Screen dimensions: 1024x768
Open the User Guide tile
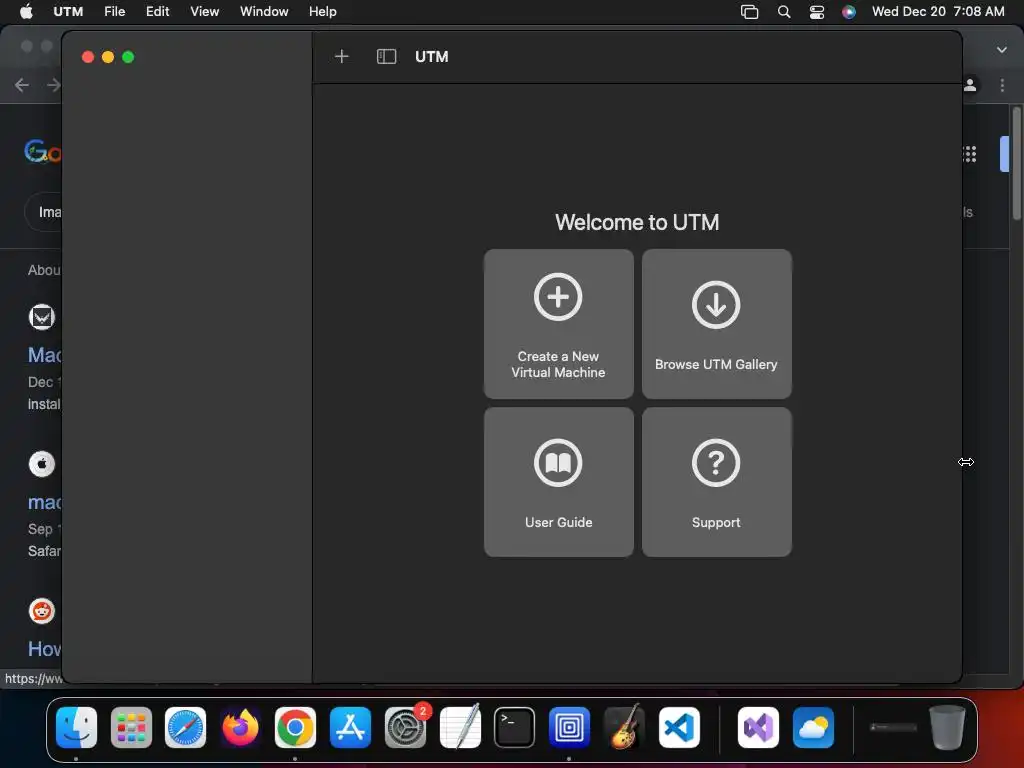[x=558, y=482]
